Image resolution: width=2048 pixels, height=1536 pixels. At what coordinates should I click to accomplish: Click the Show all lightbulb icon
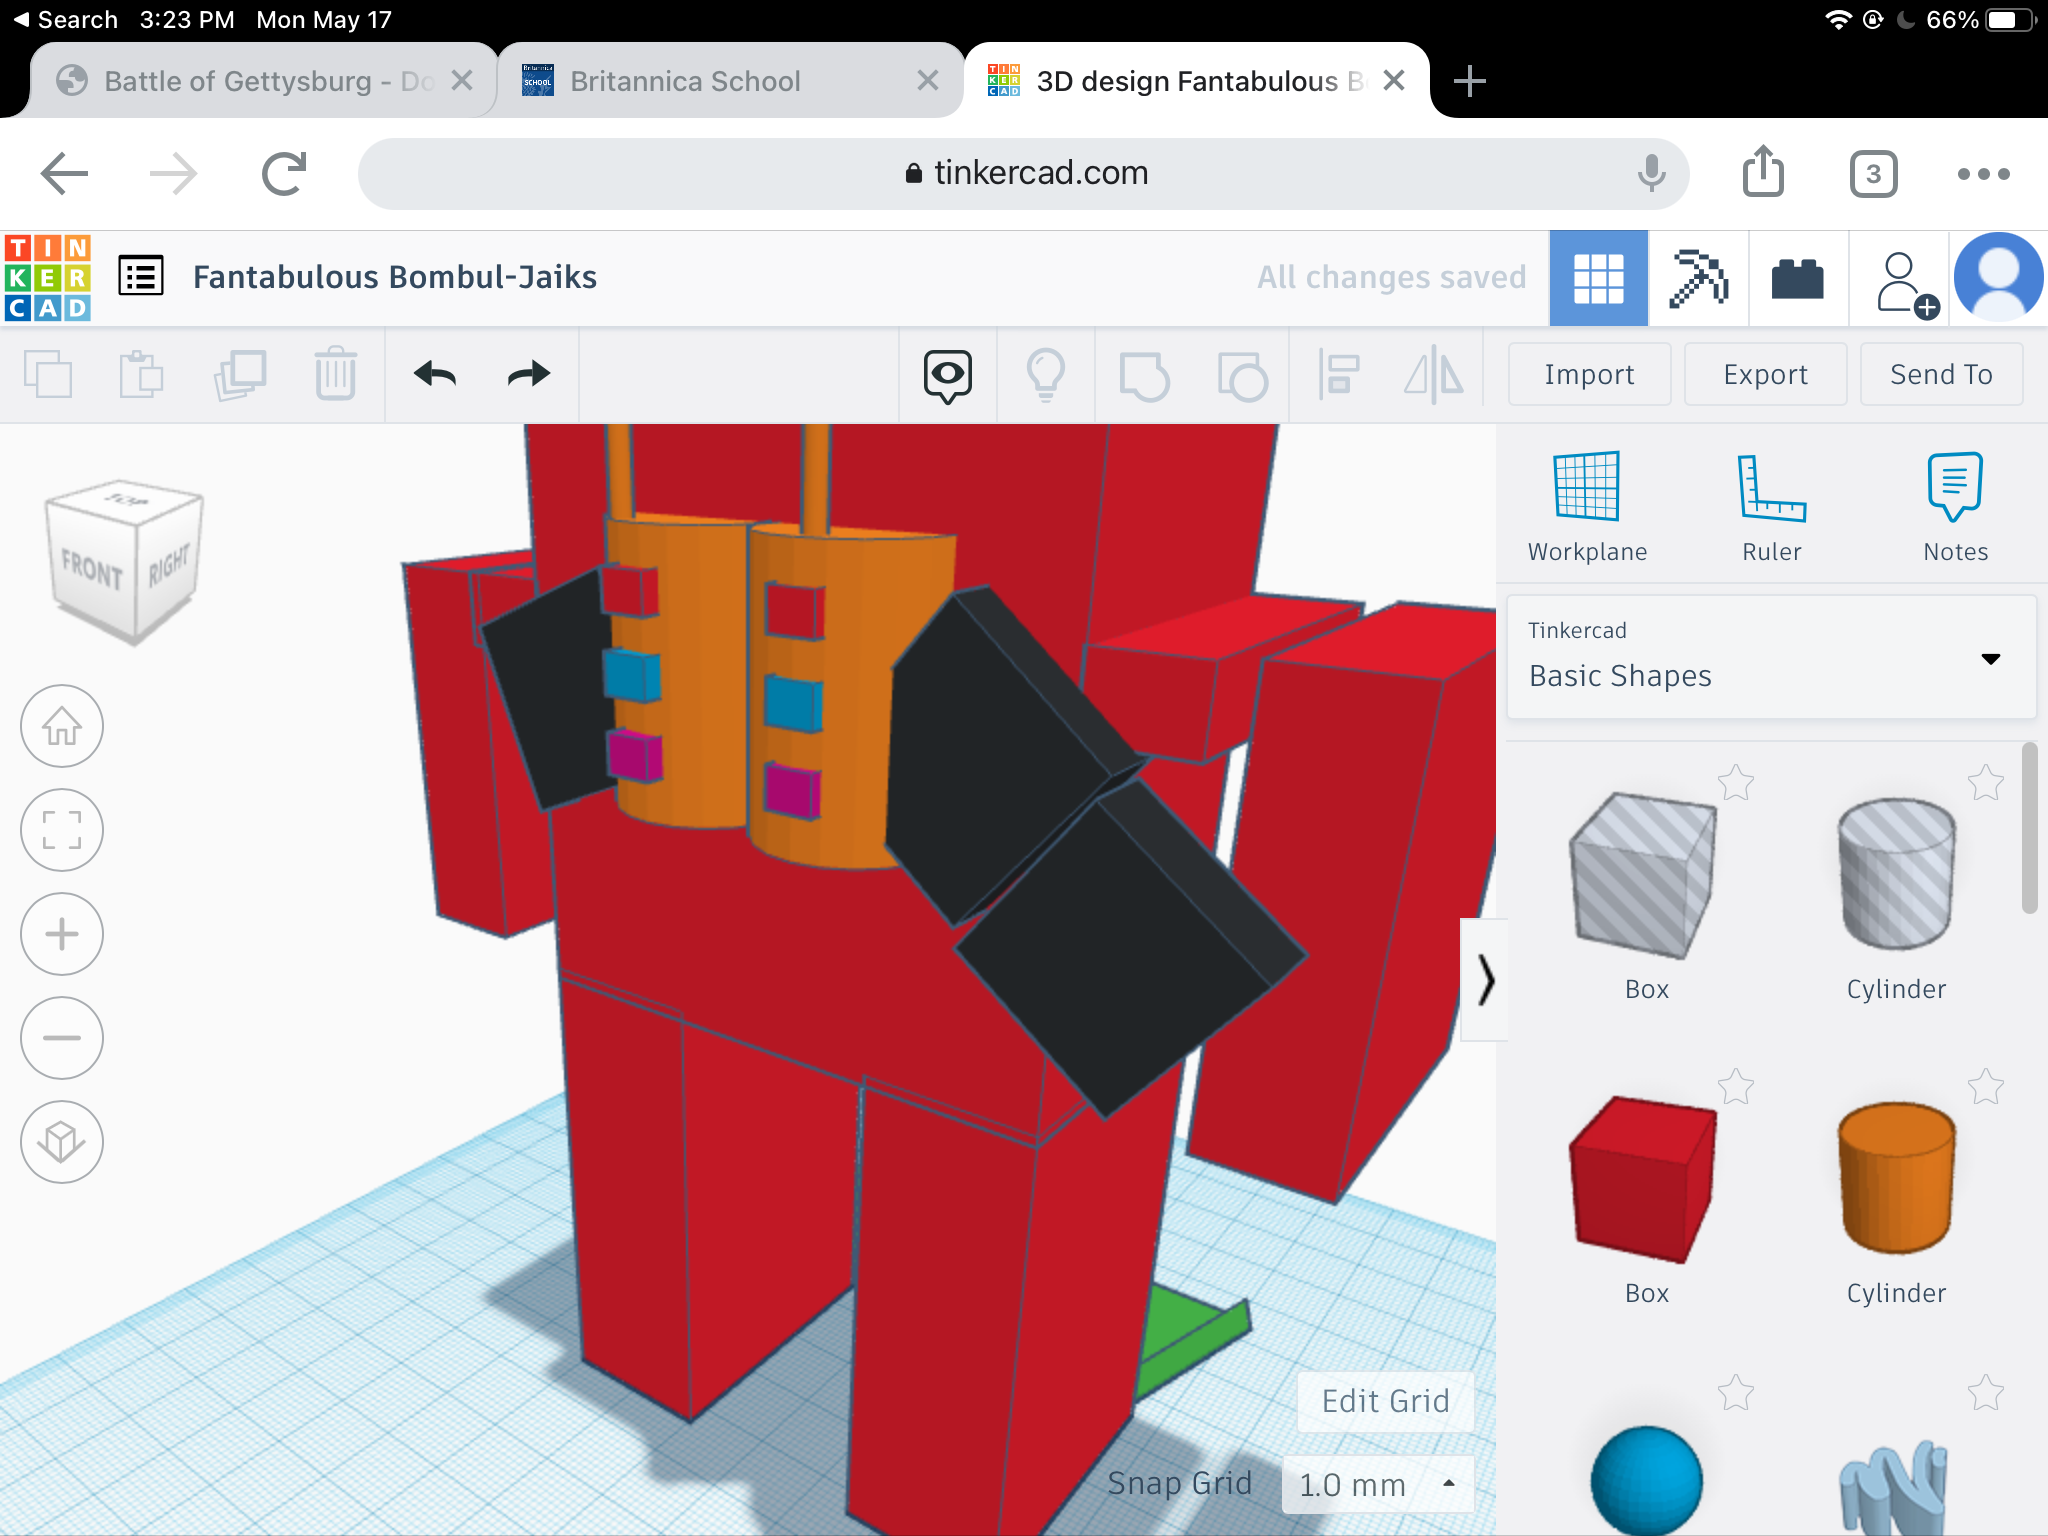(1046, 375)
